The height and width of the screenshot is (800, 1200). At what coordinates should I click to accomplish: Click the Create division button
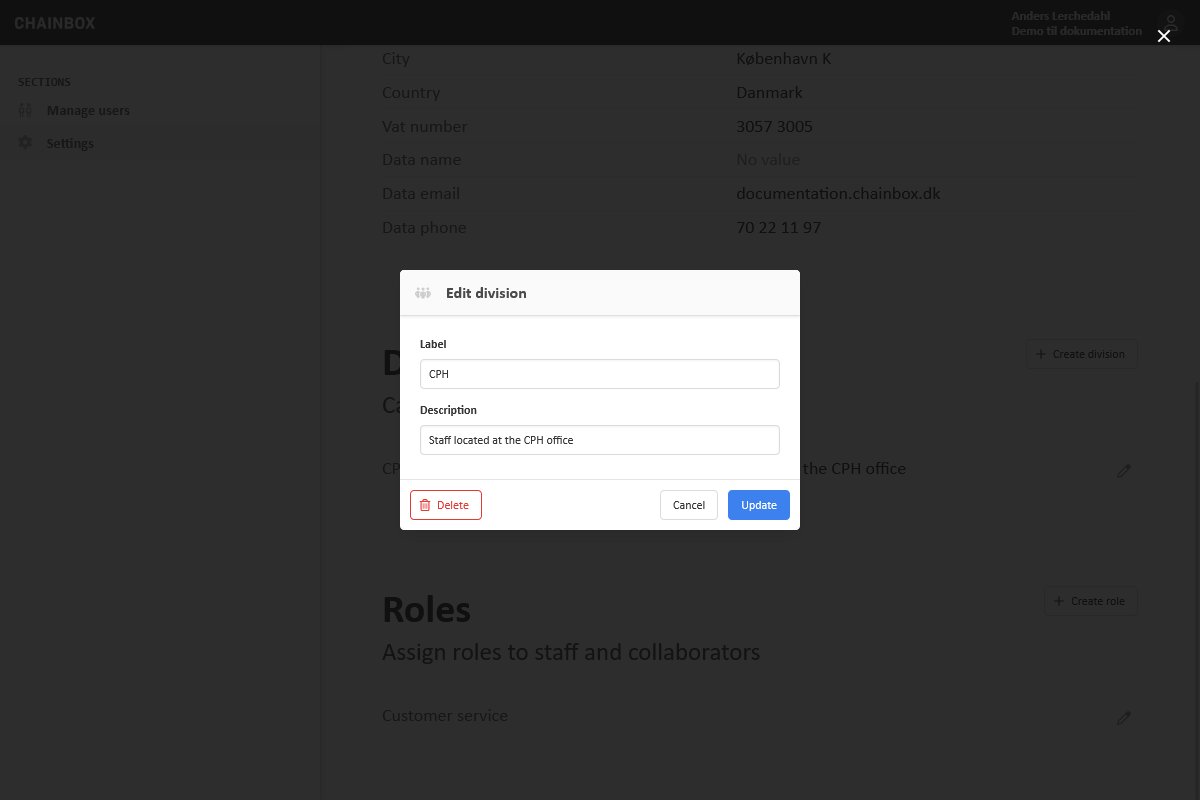pyautogui.click(x=1081, y=354)
